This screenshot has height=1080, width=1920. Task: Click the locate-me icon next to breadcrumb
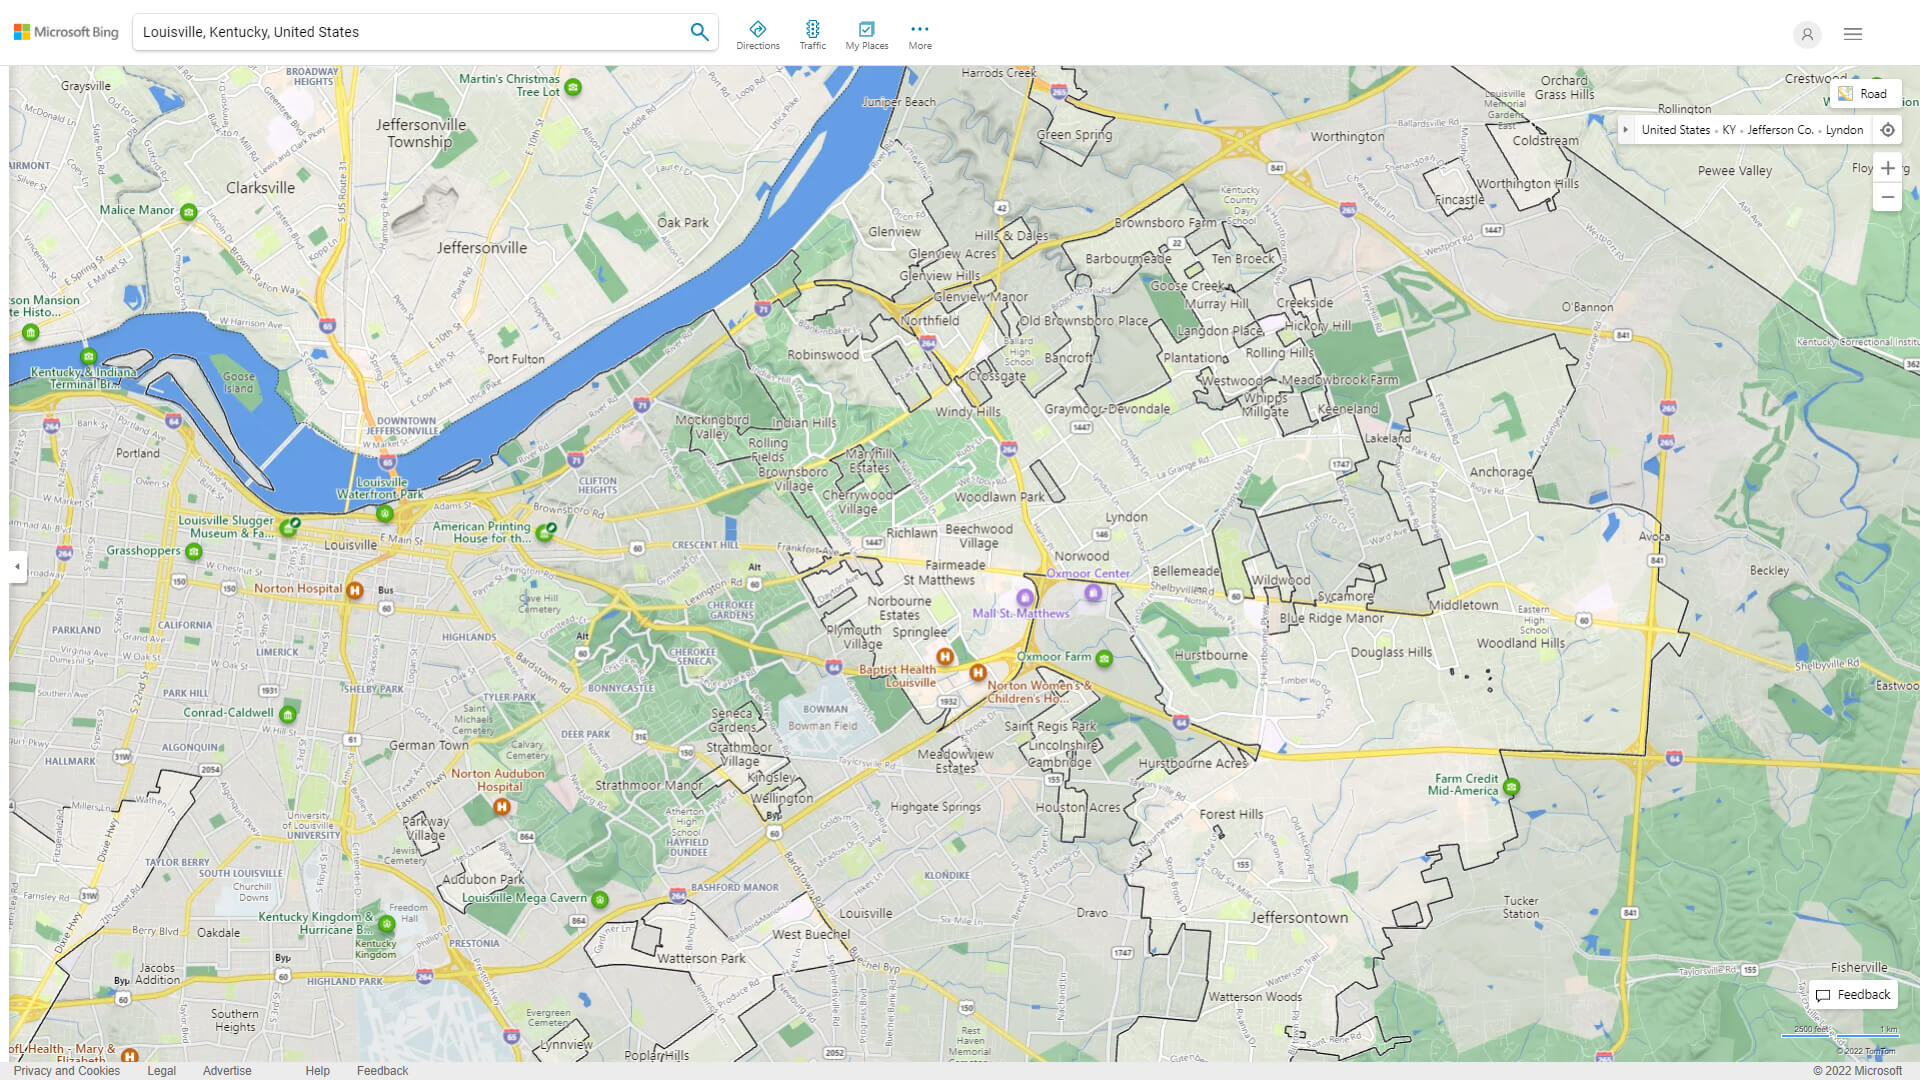[x=1888, y=129]
